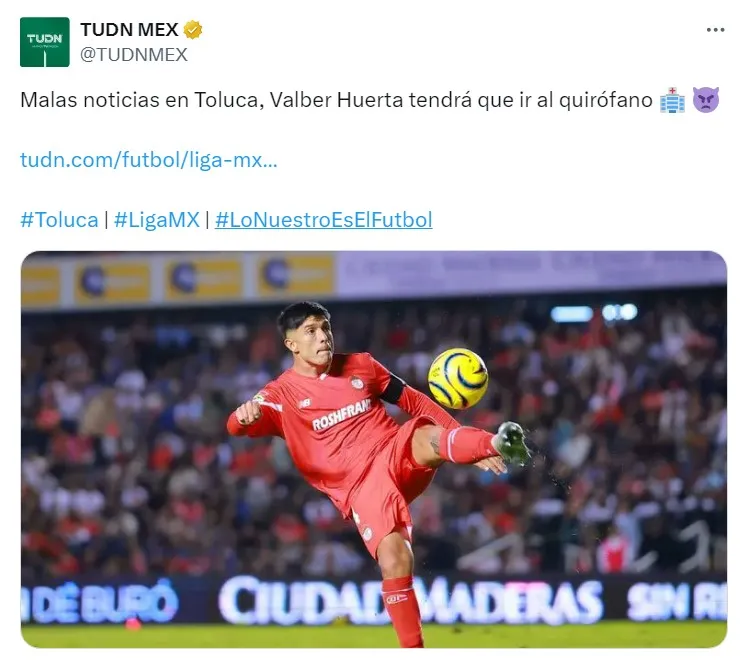
Task: Click the Roshfrans sponsor text on the jersey
Action: click(341, 415)
